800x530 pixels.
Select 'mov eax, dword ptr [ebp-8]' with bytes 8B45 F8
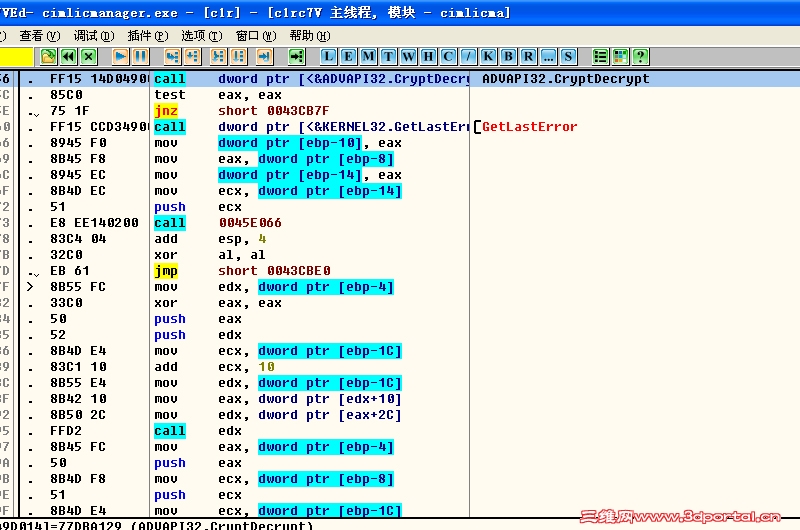(x=274, y=159)
